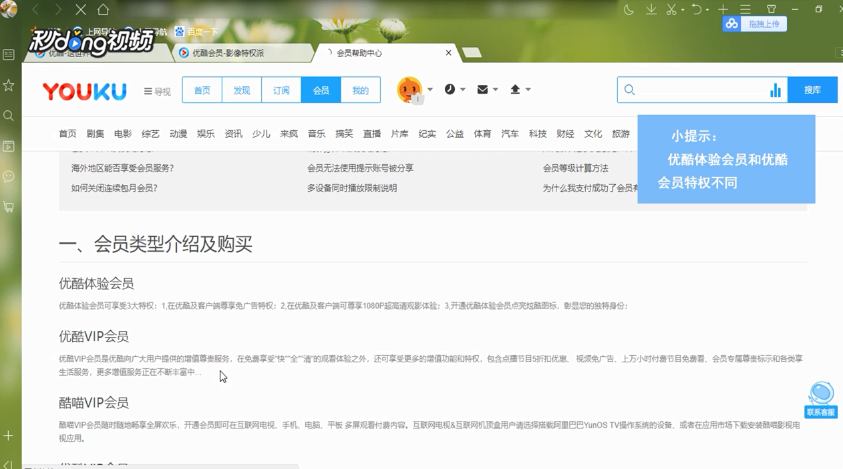Click the 拖拽上传 cloud upload button
Screen dimensions: 843x469
755,24
